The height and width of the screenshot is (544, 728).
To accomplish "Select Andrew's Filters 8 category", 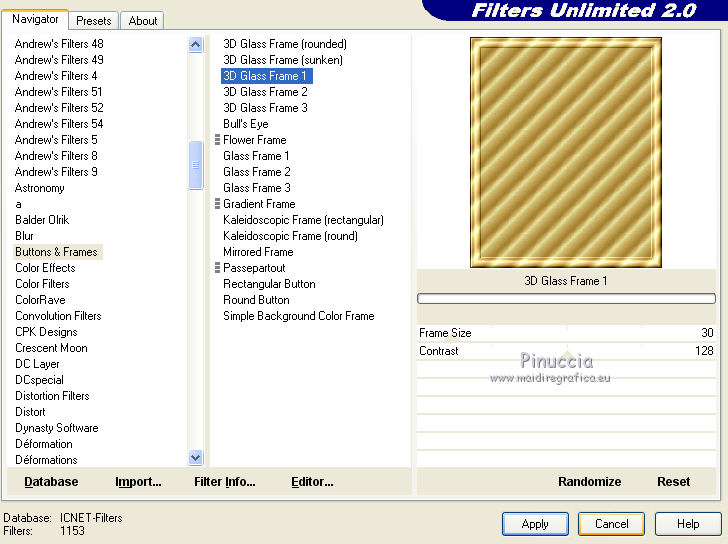I will 56,156.
